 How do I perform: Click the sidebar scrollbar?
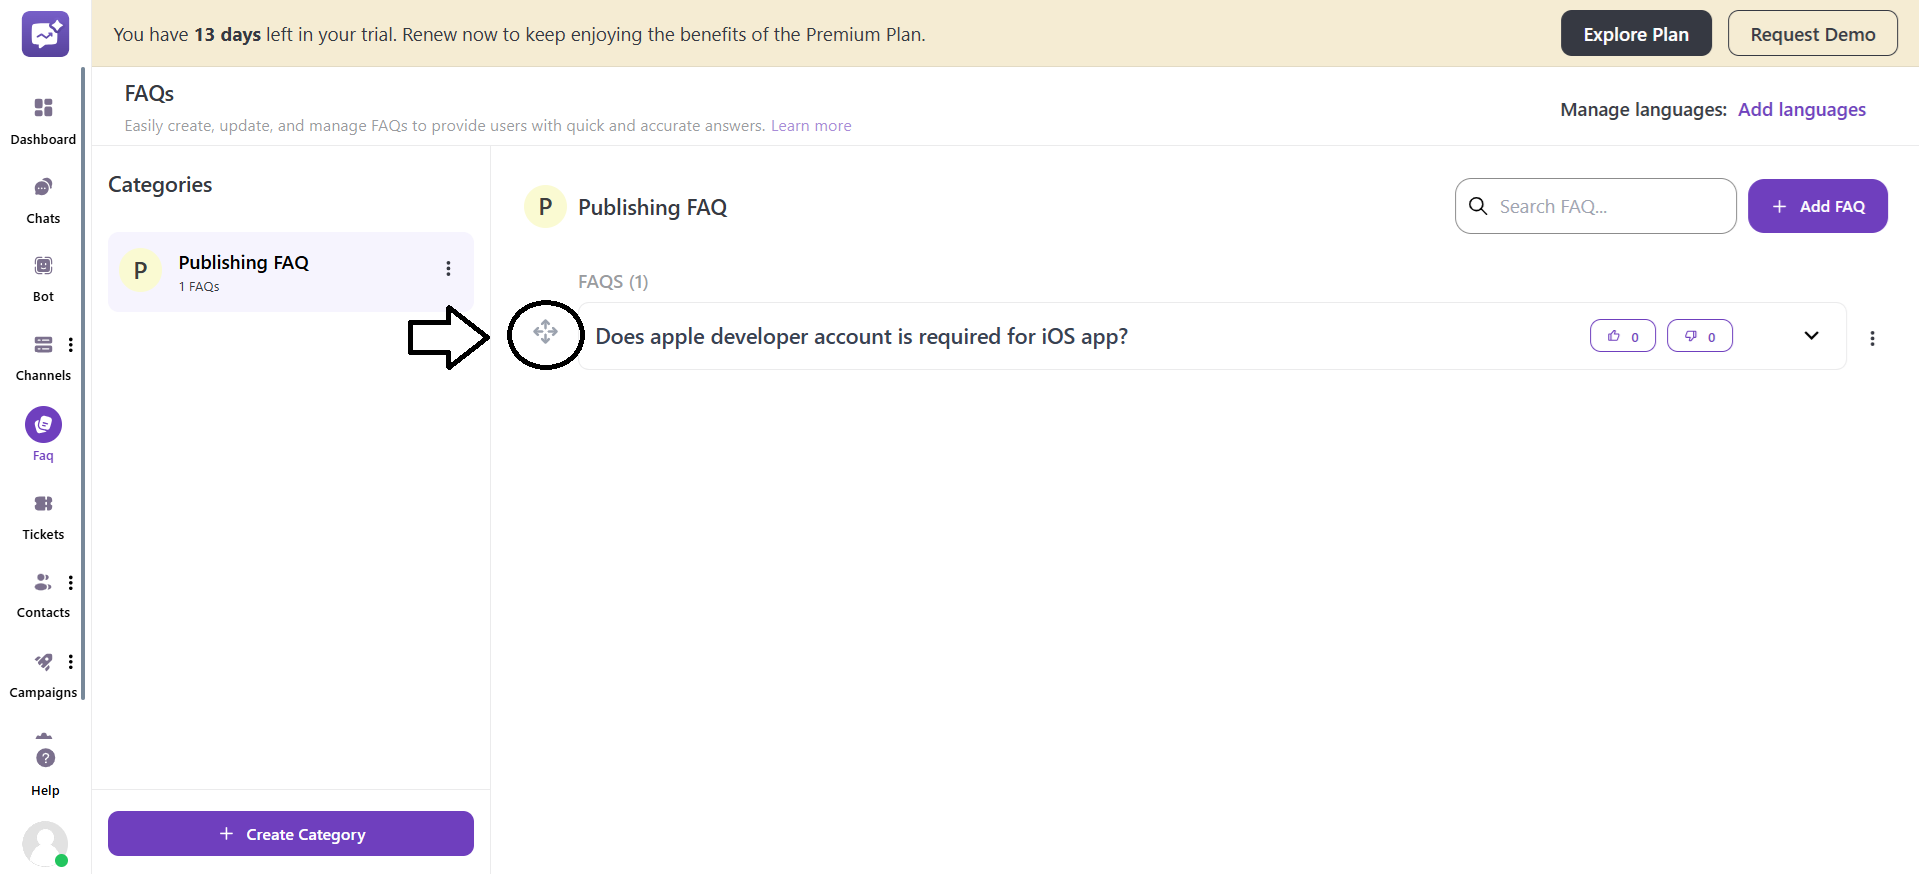pyautogui.click(x=83, y=383)
